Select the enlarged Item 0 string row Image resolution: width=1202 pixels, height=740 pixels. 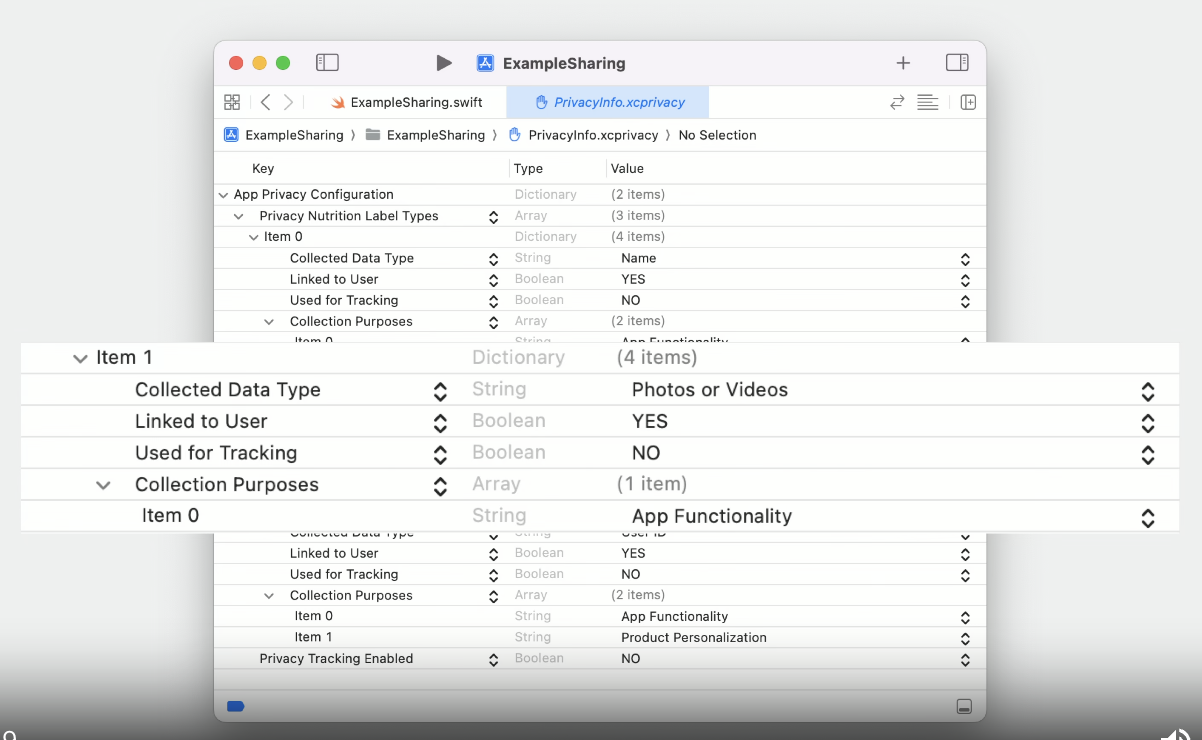600,516
